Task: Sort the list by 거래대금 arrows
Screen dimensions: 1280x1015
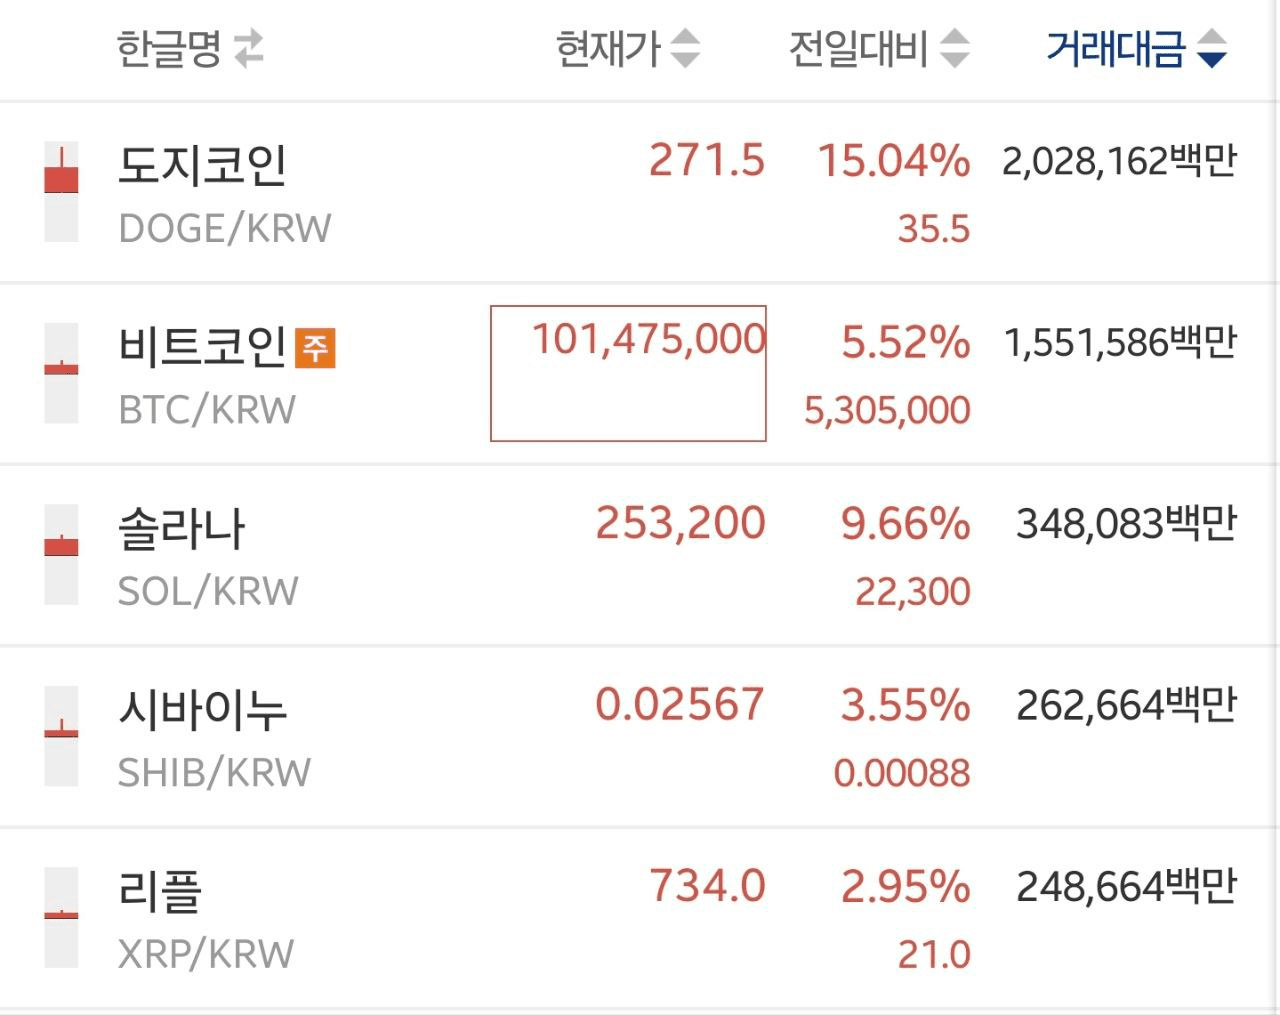Action: pos(1212,48)
